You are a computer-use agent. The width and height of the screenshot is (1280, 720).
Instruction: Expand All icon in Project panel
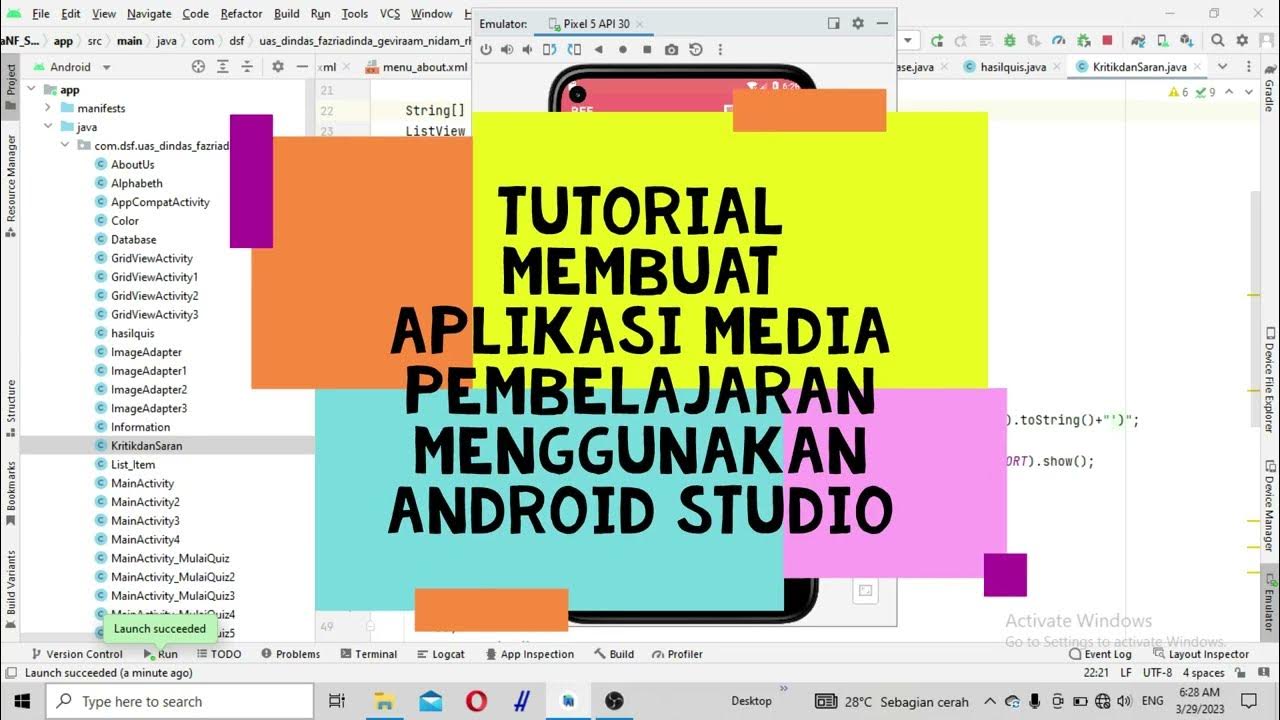pyautogui.click(x=225, y=67)
